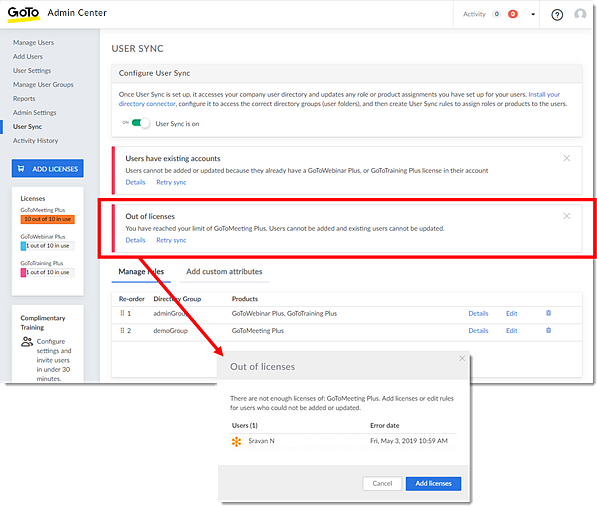
Task: Select the Manage rules tab
Action: [x=141, y=271]
